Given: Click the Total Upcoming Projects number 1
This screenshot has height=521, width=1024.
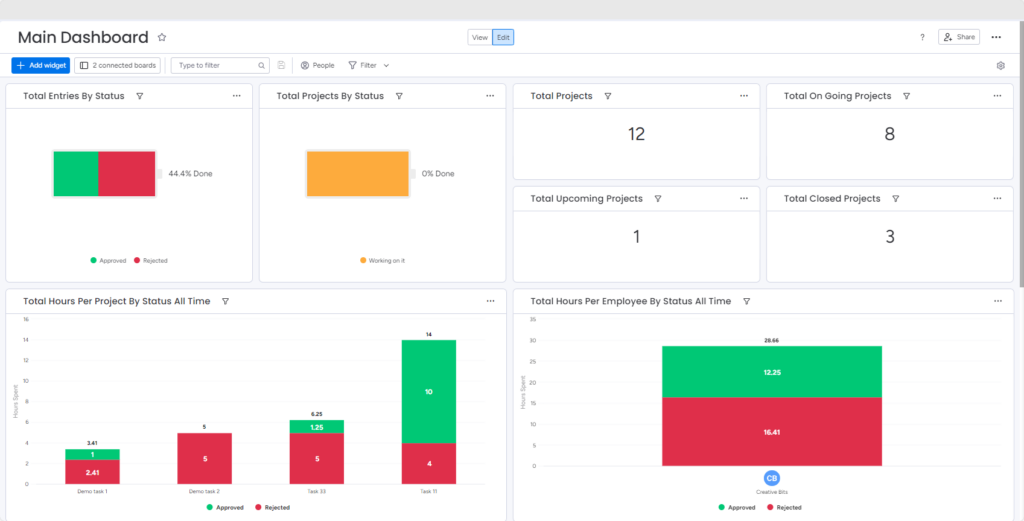Looking at the screenshot, I should point(636,237).
